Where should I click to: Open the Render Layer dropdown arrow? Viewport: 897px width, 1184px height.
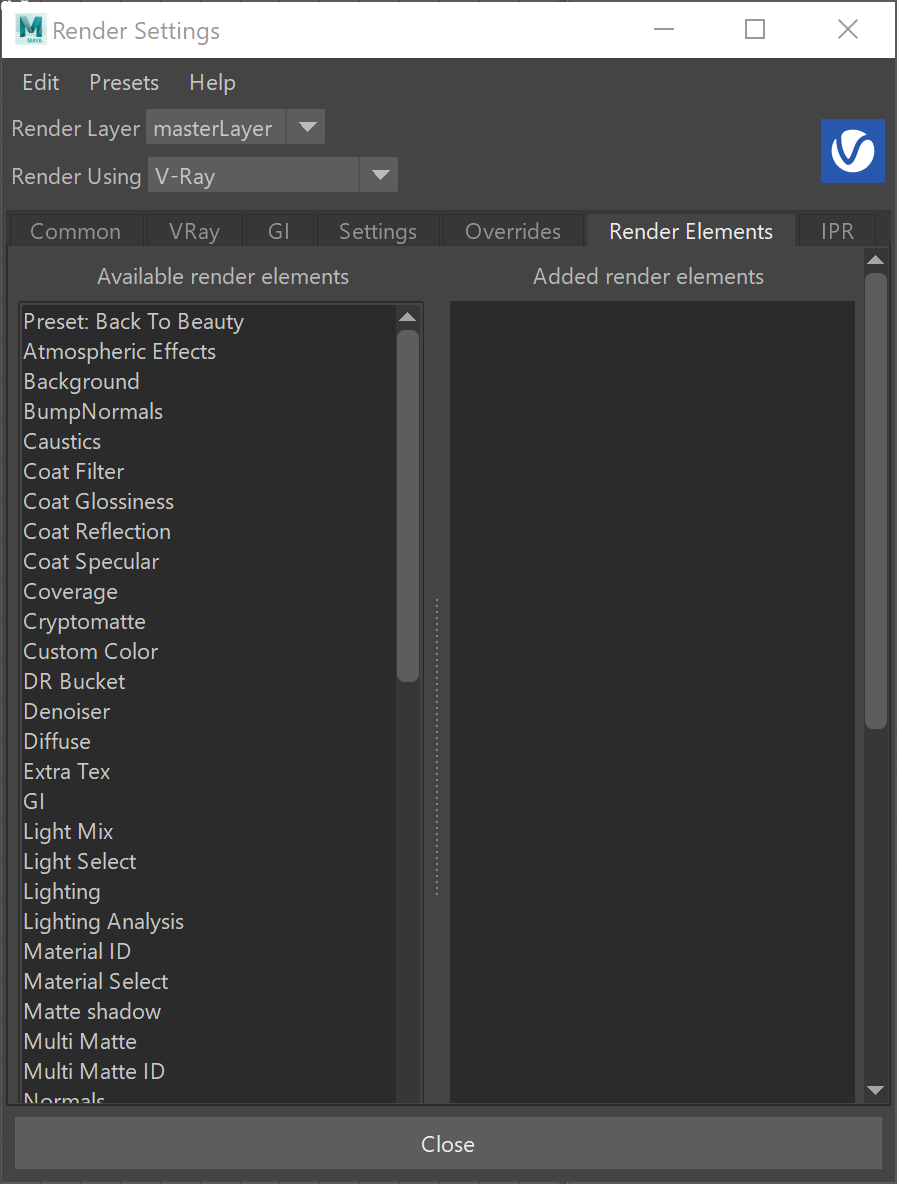tap(307, 127)
